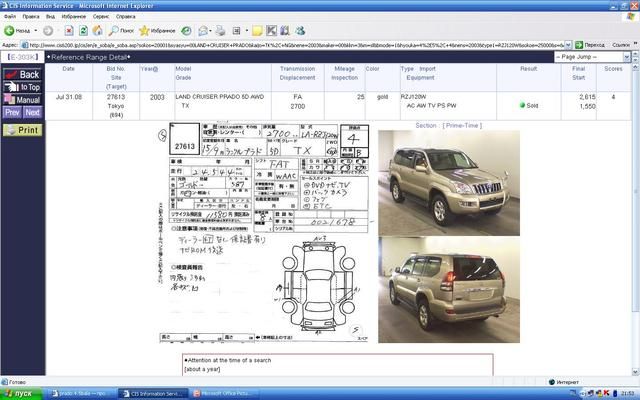Click the Edit page icon in the toolbar
This screenshot has height=400, width=640.
pos(237,31)
